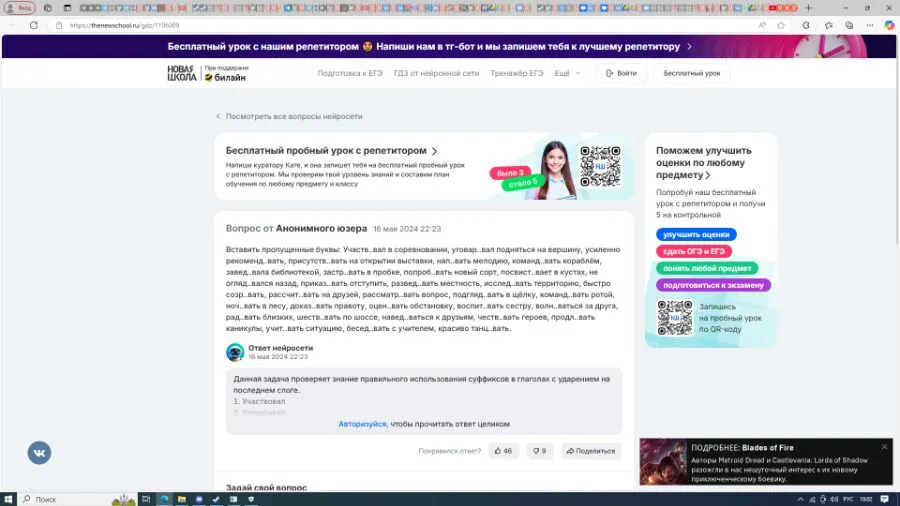Viewport: 900px width, 506px height.
Task: Click the Войти login button
Action: pyautogui.click(x=621, y=73)
